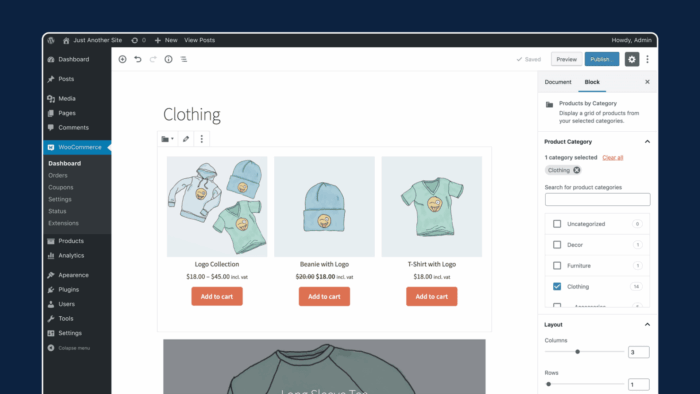The image size is (700, 394).
Task: Open WooCommerce Extensions submenu
Action: (63, 223)
